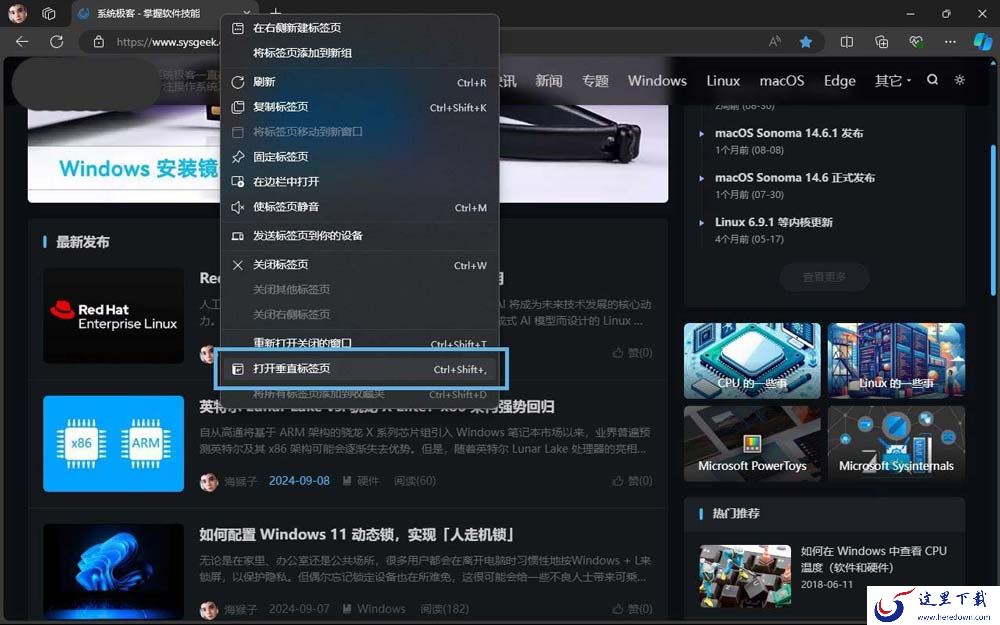Open the three-dot settings menu
The height and width of the screenshot is (625, 1000).
(x=950, y=42)
